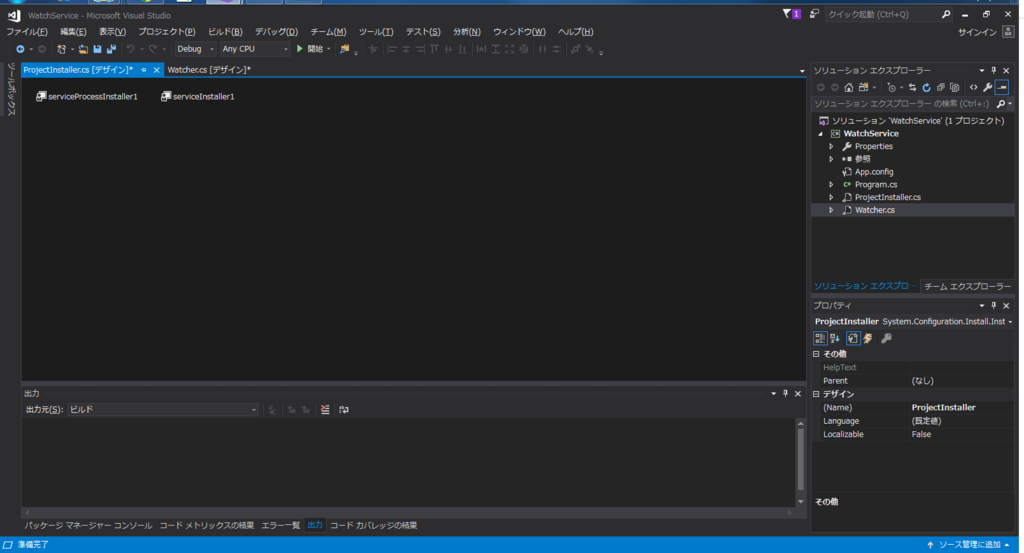This screenshot has width=1024, height=553.
Task: Click the New Project toolbar icon
Action: click(x=61, y=49)
